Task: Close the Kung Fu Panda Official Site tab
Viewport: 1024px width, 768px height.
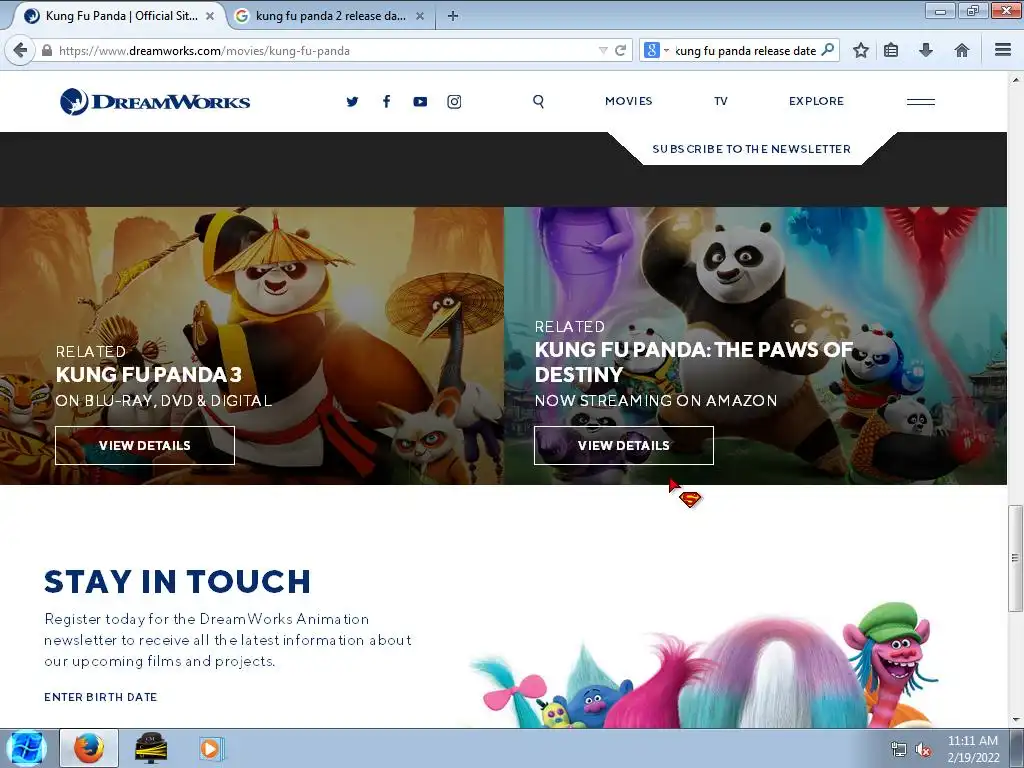Action: [210, 16]
